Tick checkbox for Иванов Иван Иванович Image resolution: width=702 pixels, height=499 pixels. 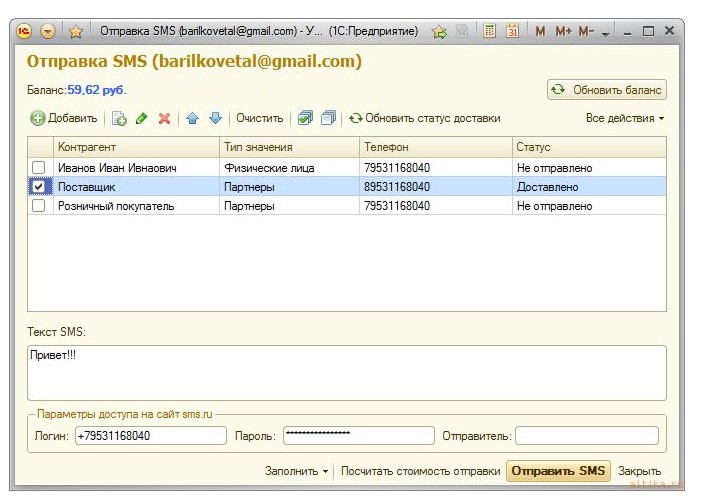coord(39,168)
